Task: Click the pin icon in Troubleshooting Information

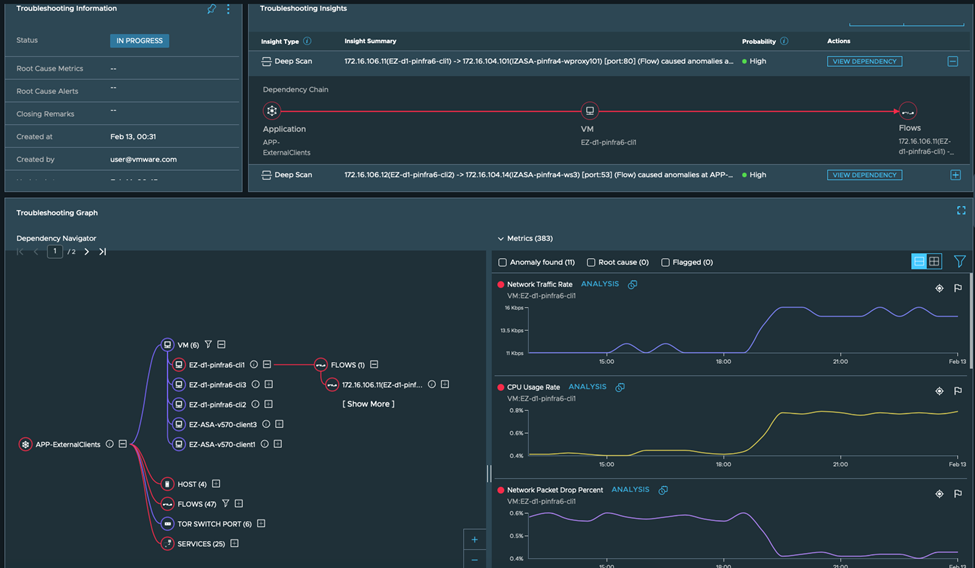Action: coord(211,9)
